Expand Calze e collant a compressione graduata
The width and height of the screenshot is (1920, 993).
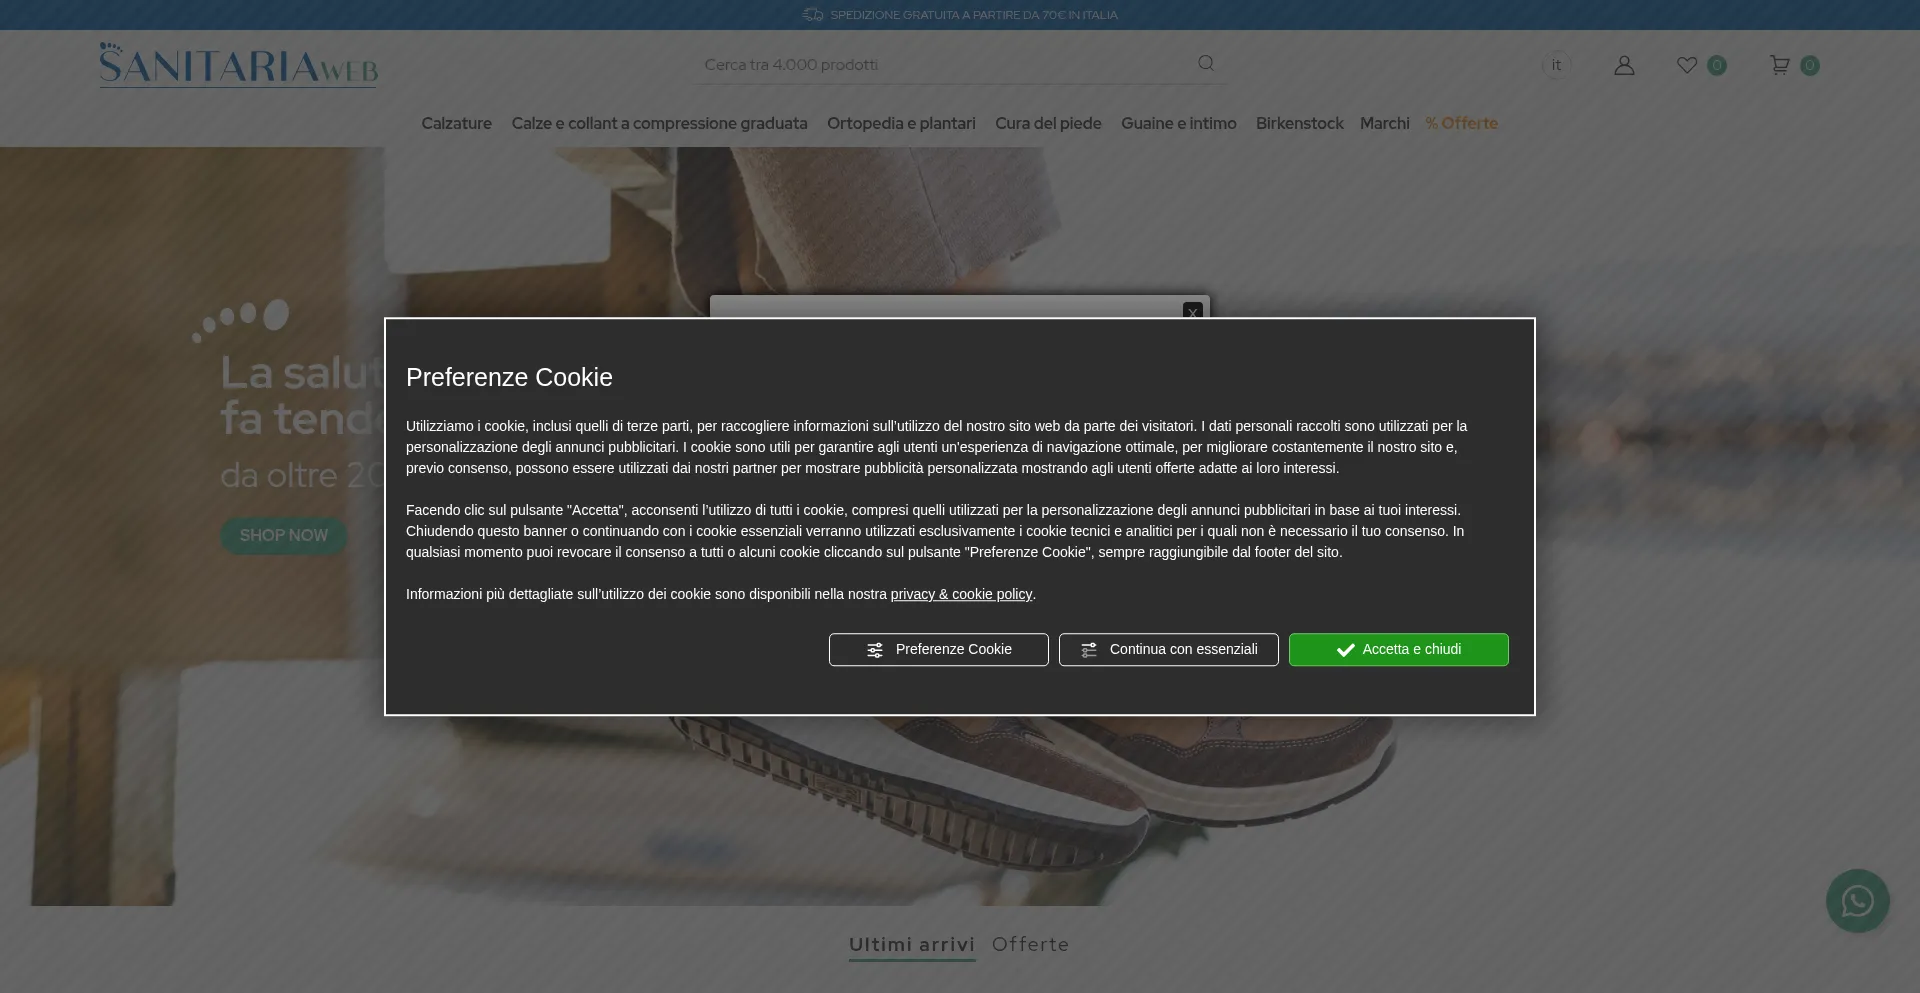(x=659, y=123)
